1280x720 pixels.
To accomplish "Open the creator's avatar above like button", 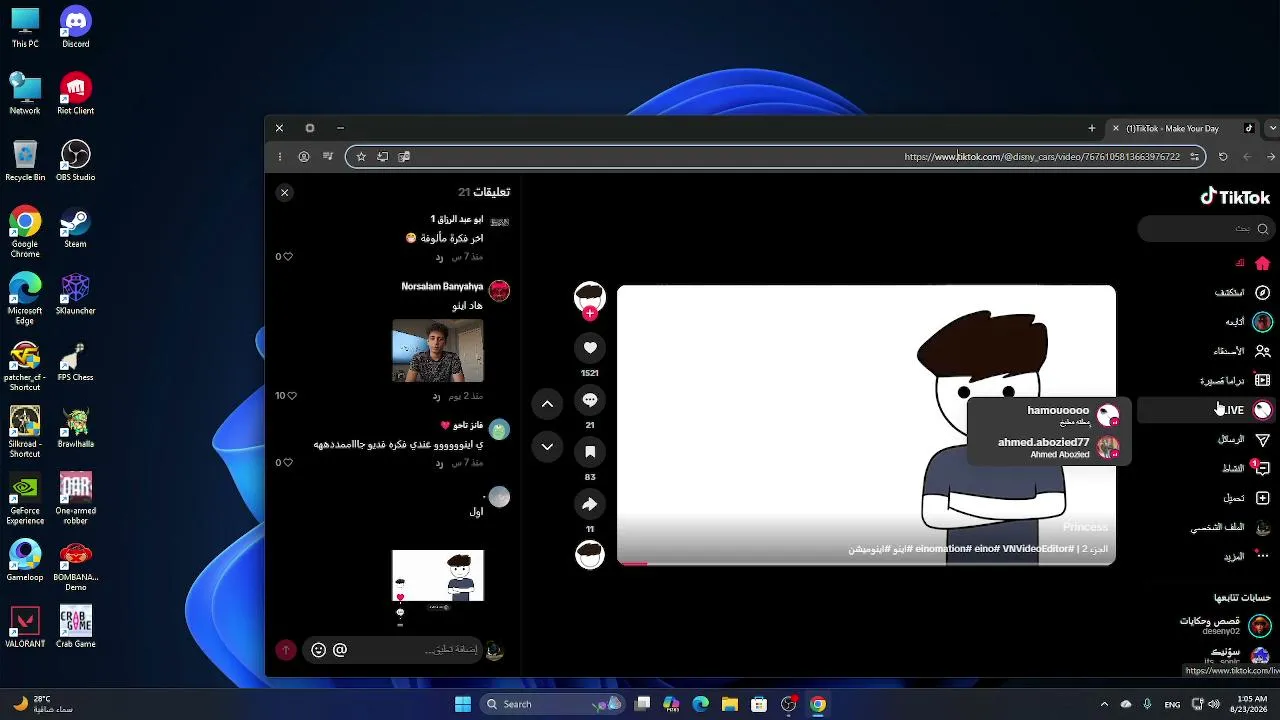I will click(x=590, y=297).
